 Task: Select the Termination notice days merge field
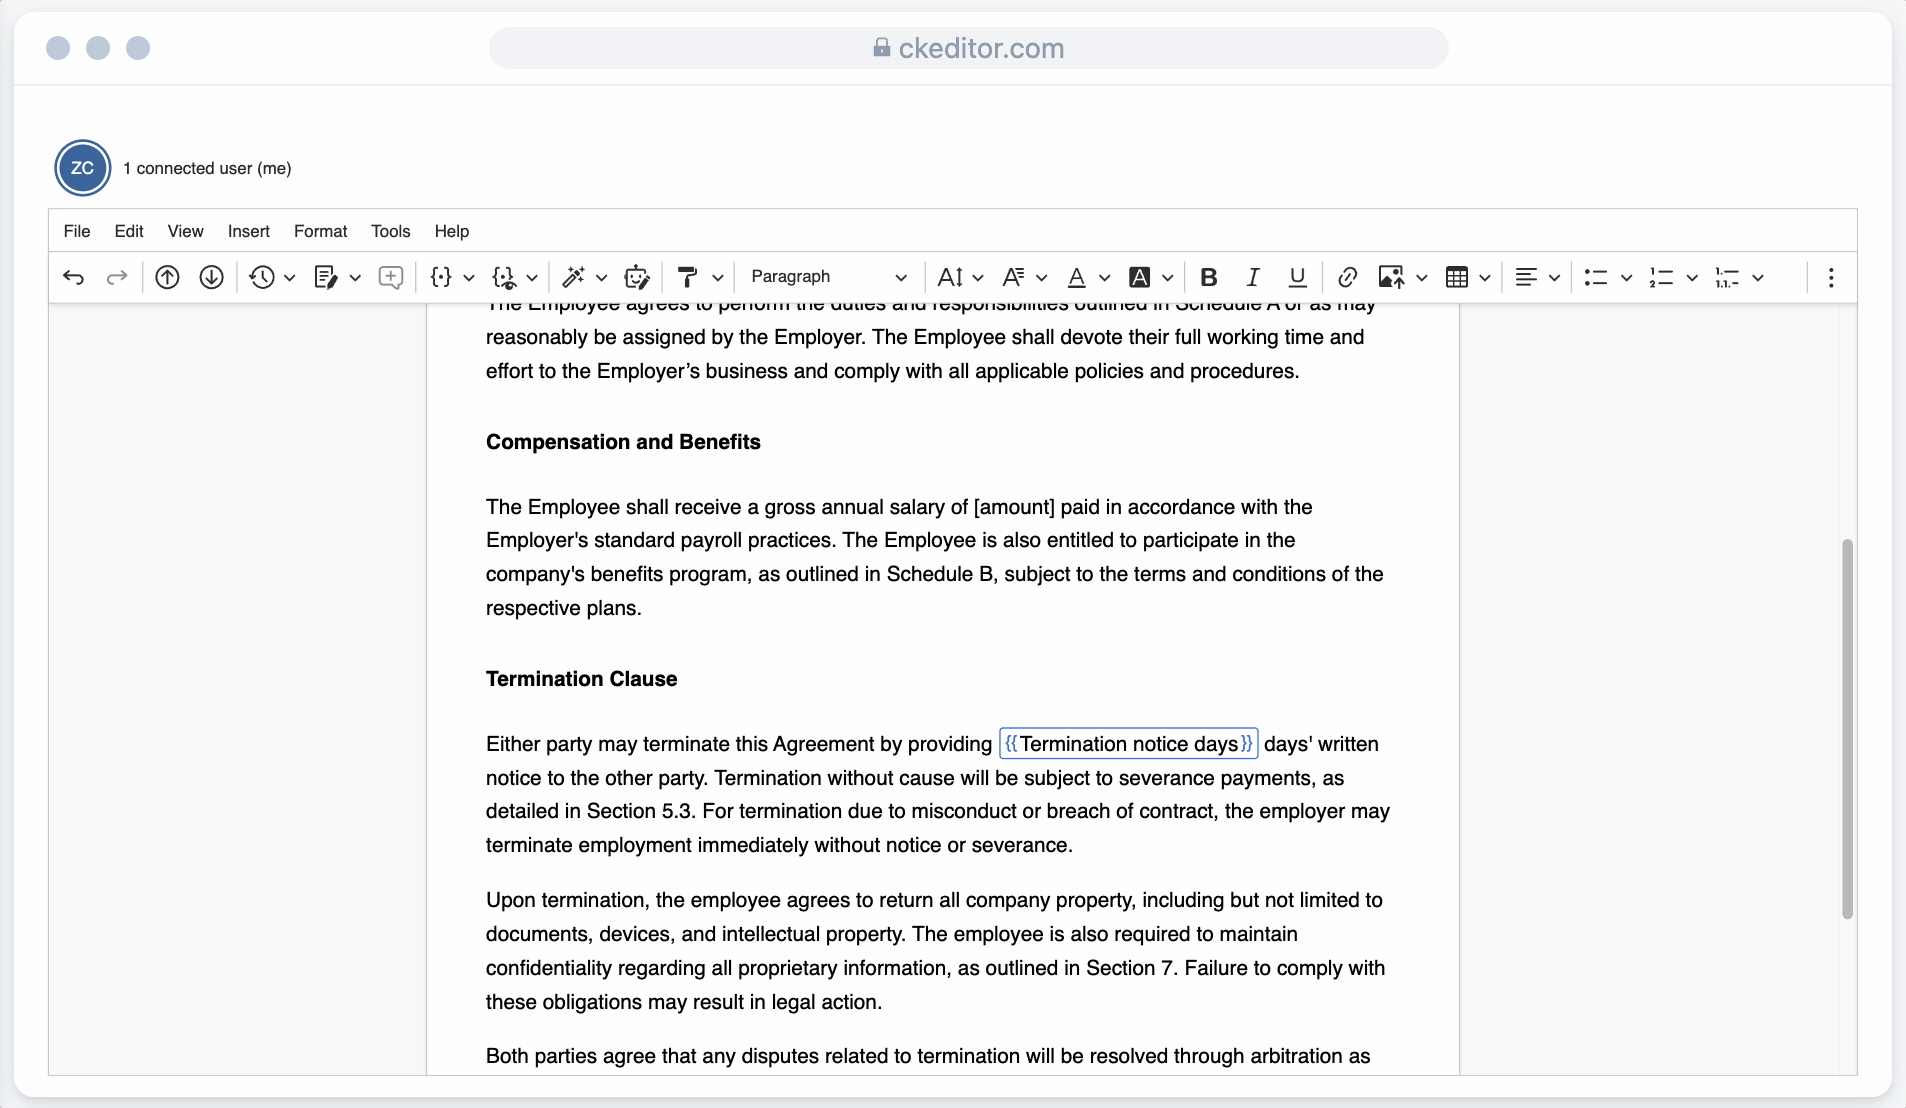pos(1128,744)
